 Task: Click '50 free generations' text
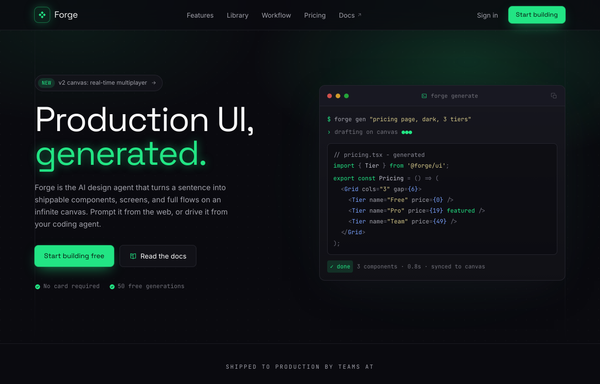(x=151, y=286)
